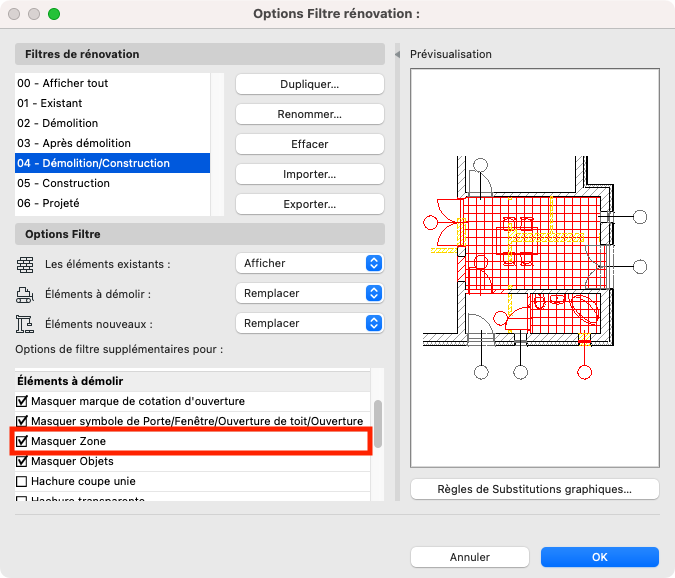675x578 pixels.
Task: Uncheck Masquer marque de cotation d'ouverture
Action: [x=22, y=401]
